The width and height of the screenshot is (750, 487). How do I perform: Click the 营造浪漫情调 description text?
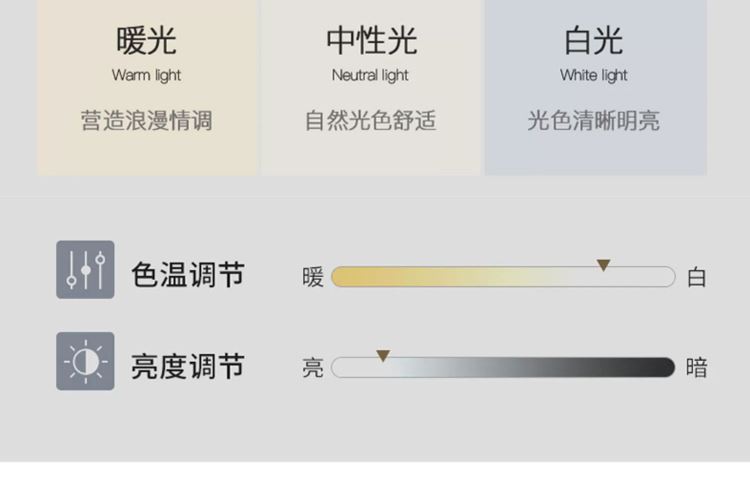[147, 121]
